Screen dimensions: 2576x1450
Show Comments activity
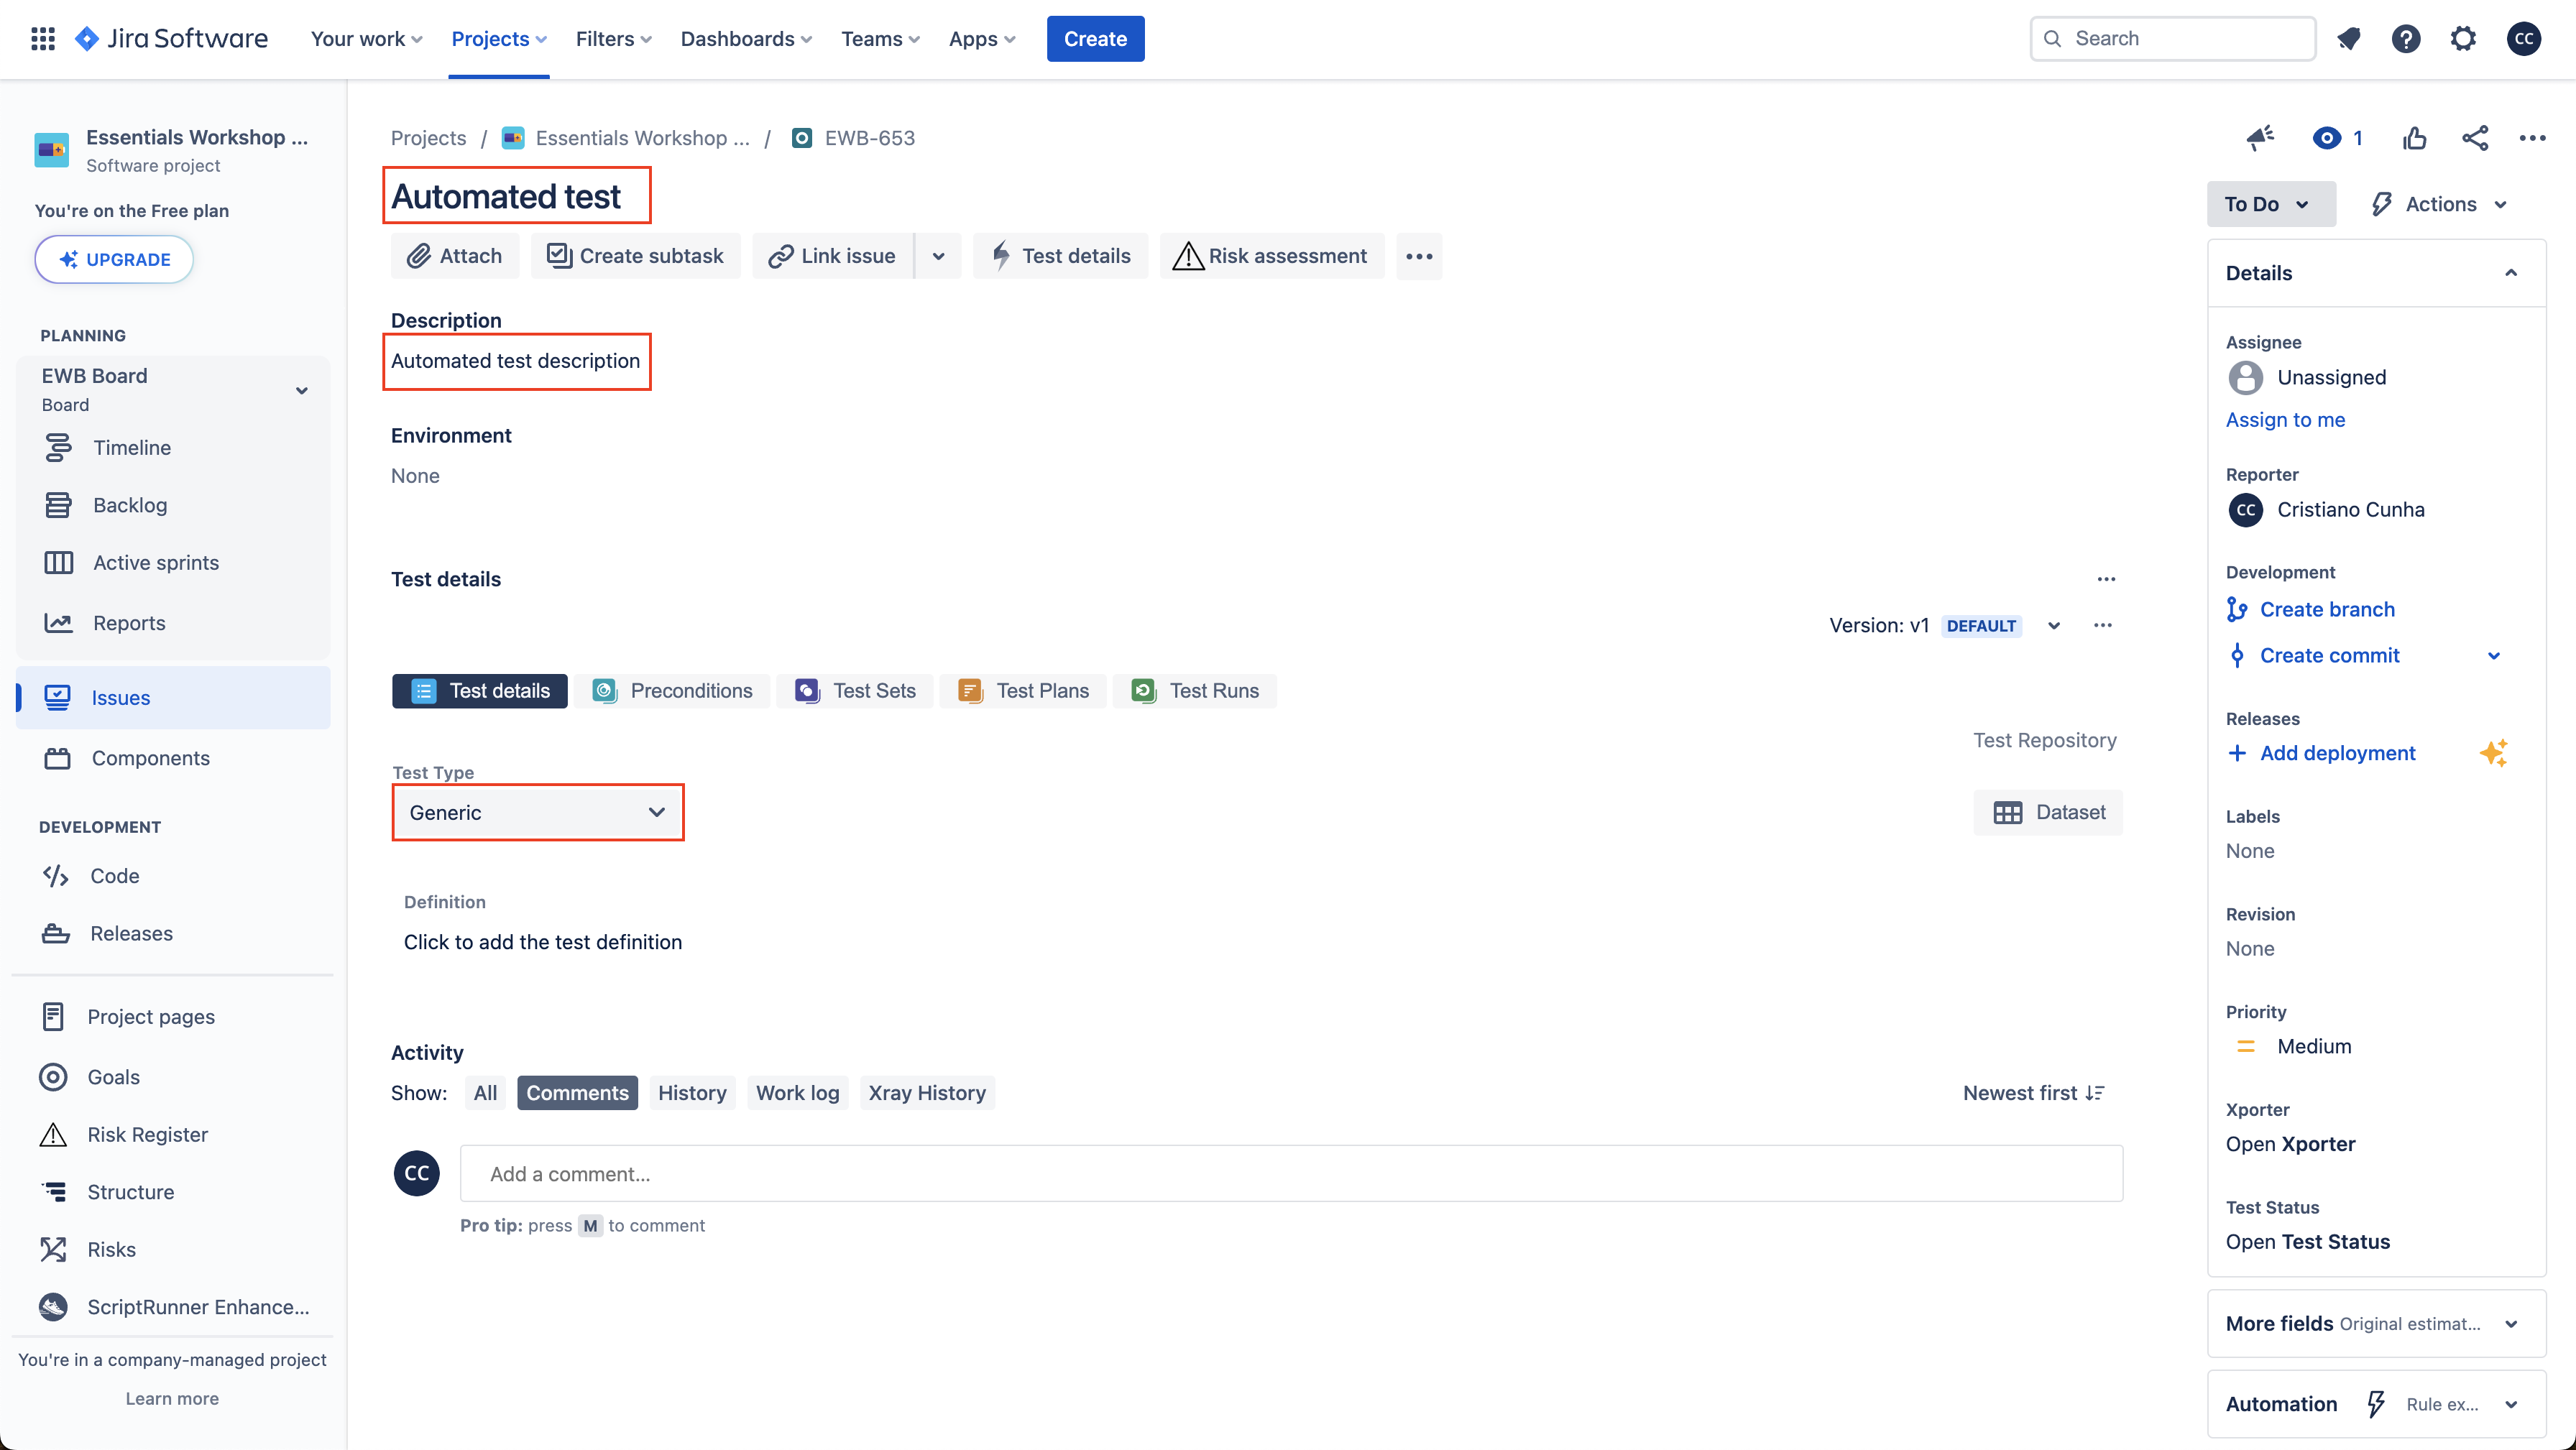pos(577,1093)
